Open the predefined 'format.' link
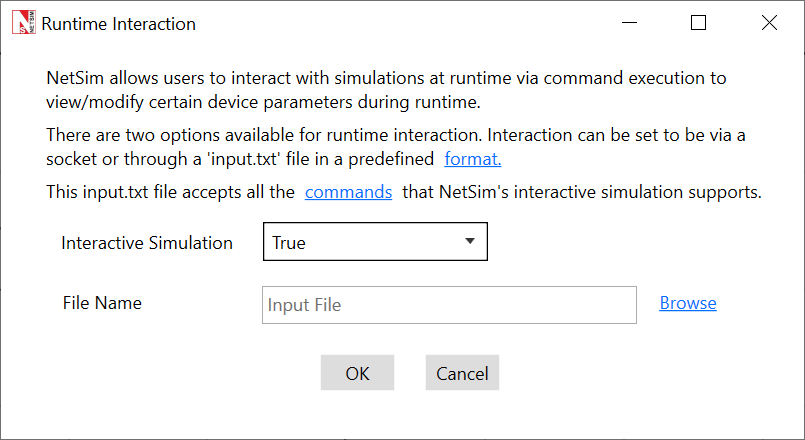 [472, 159]
